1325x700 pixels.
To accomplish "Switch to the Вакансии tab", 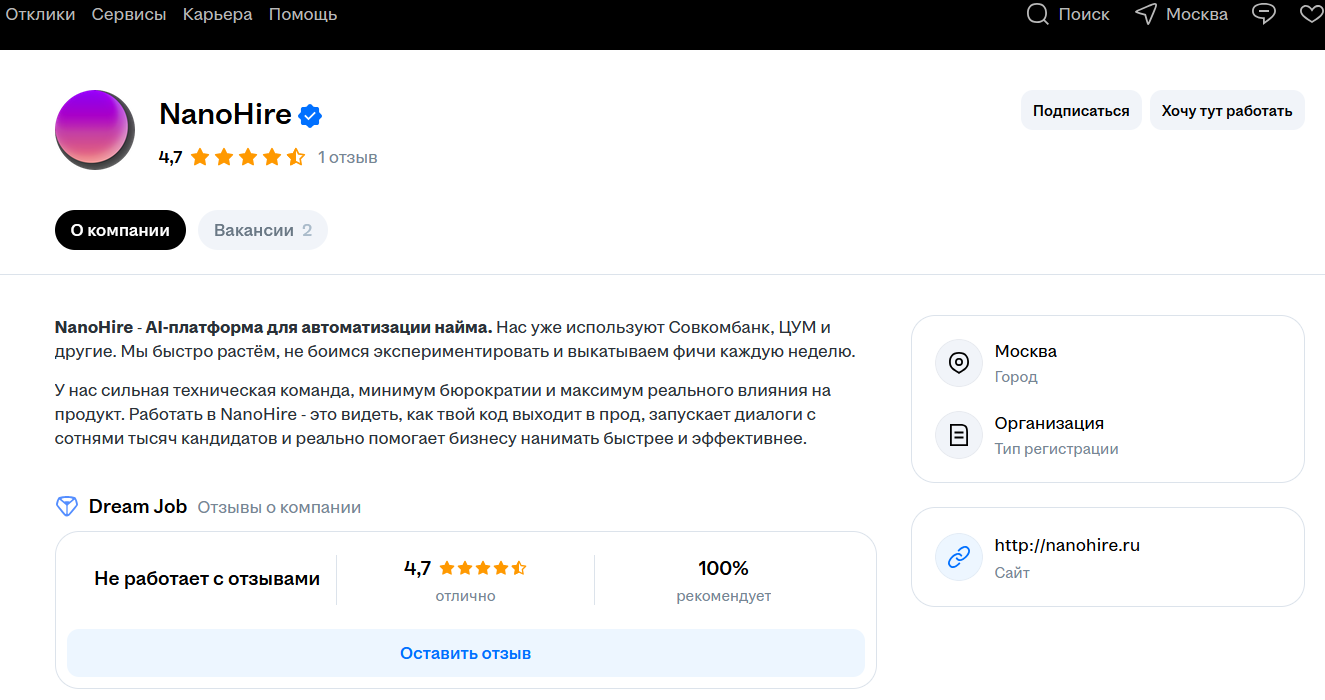I will click(263, 230).
